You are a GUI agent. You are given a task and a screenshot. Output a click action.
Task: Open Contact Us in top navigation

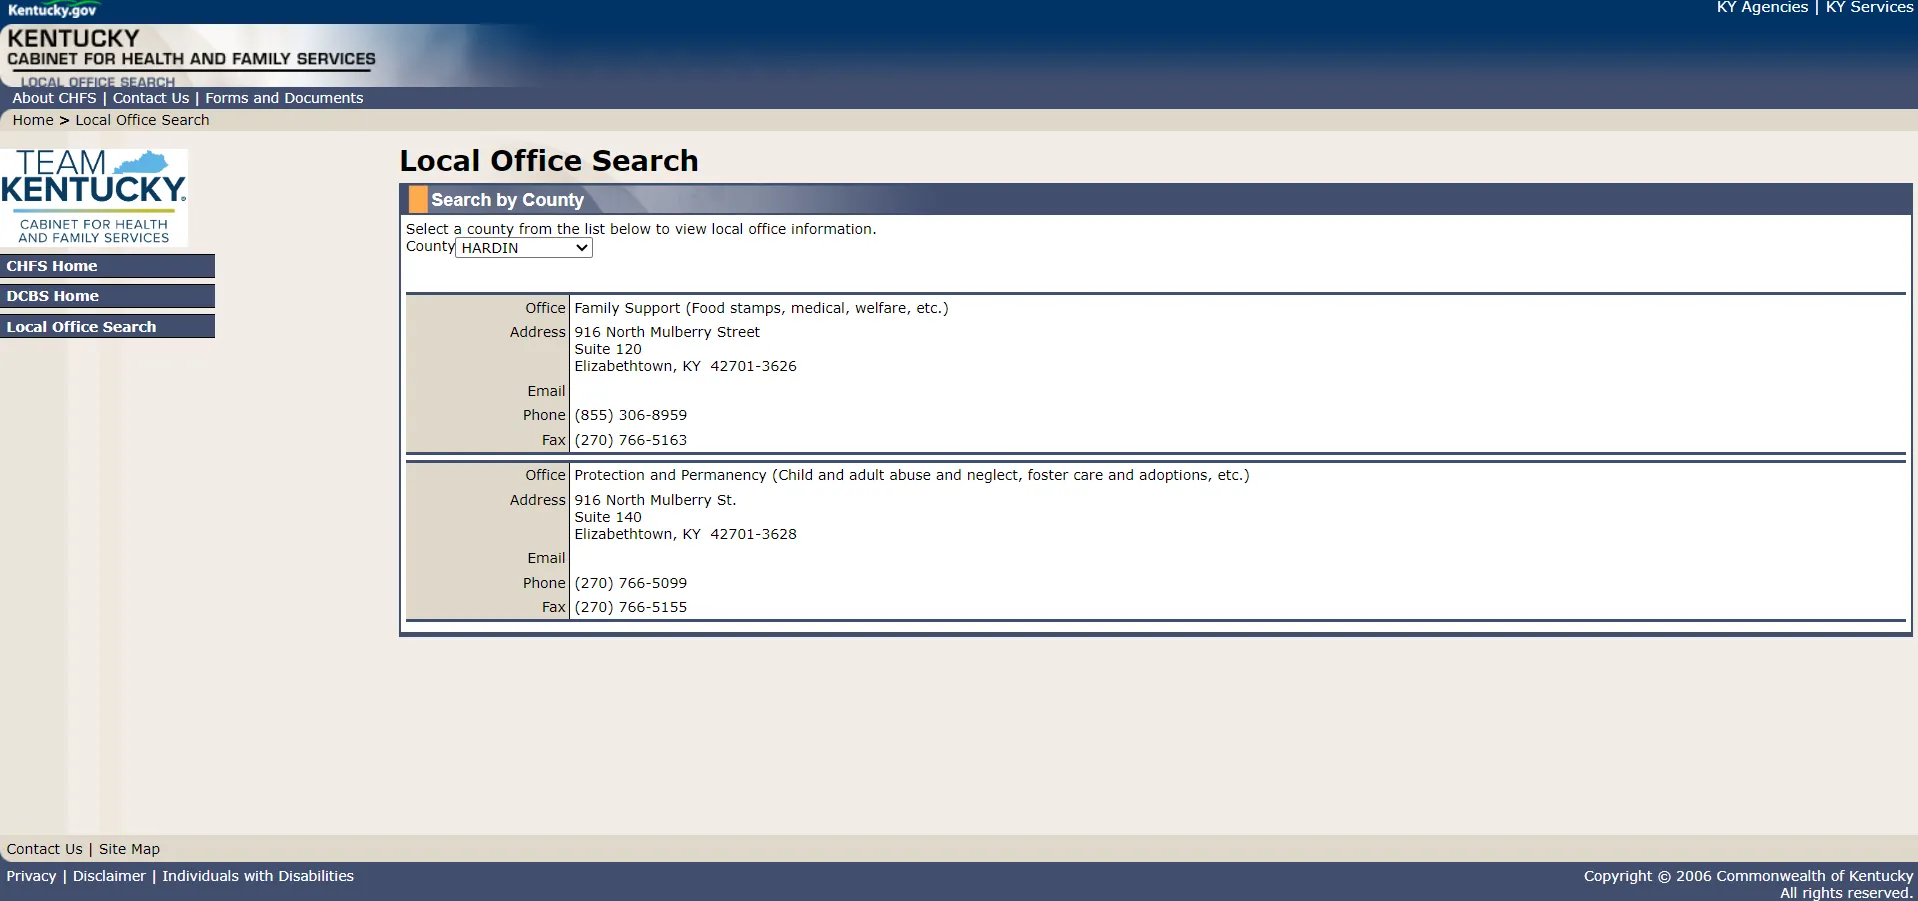[x=151, y=98]
